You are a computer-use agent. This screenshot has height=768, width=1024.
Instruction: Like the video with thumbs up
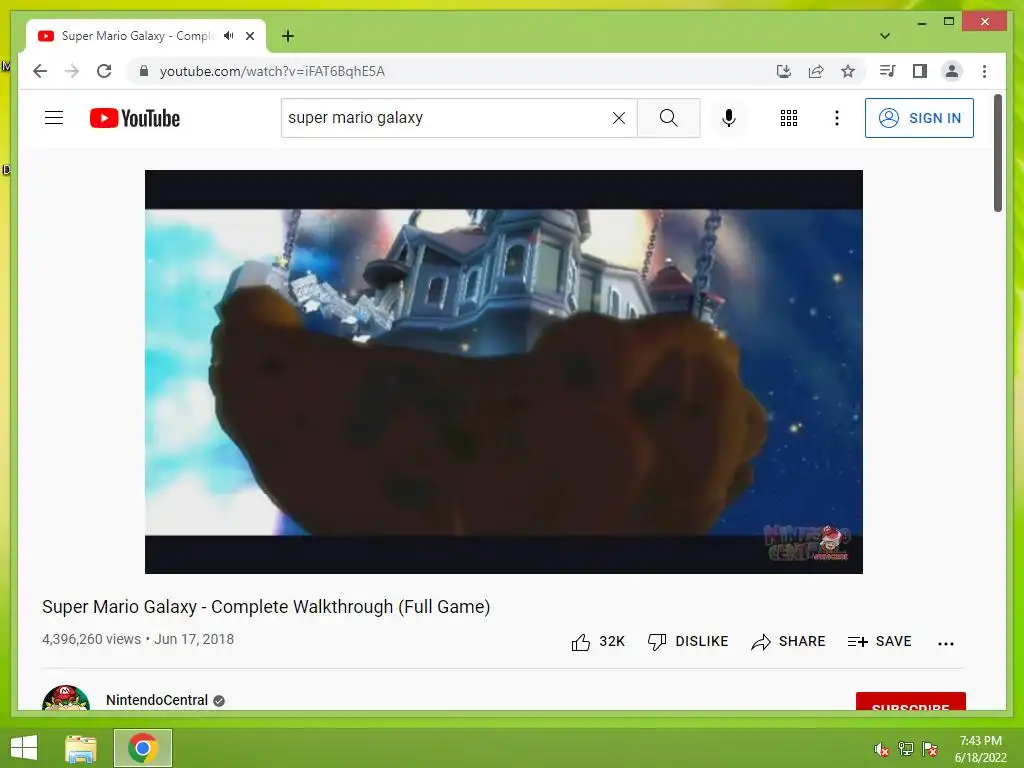point(598,642)
